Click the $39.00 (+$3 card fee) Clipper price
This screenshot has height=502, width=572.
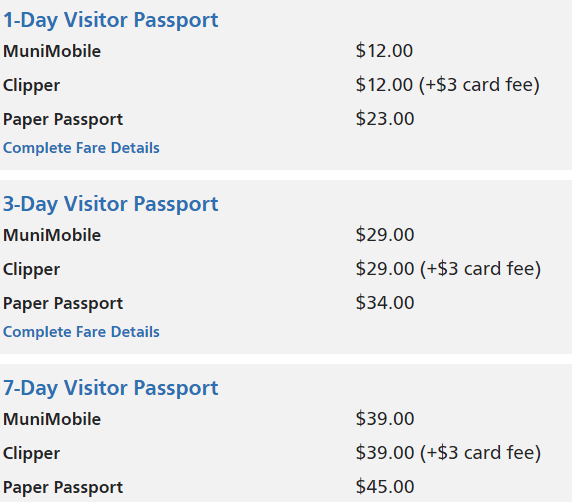point(448,453)
